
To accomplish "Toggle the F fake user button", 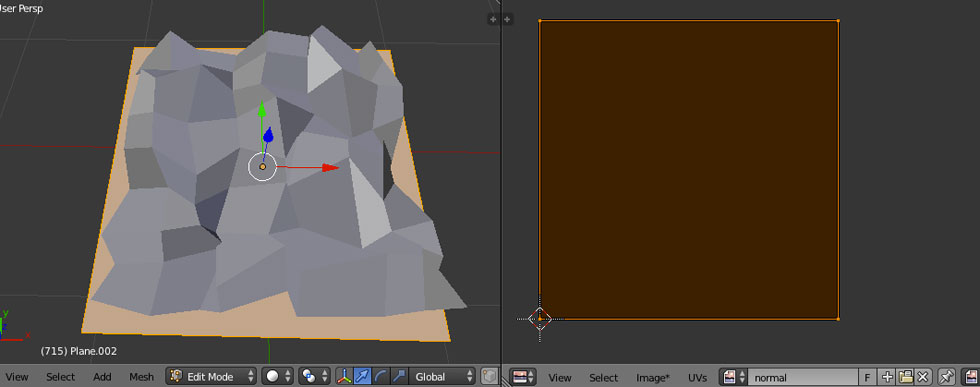I will point(868,377).
